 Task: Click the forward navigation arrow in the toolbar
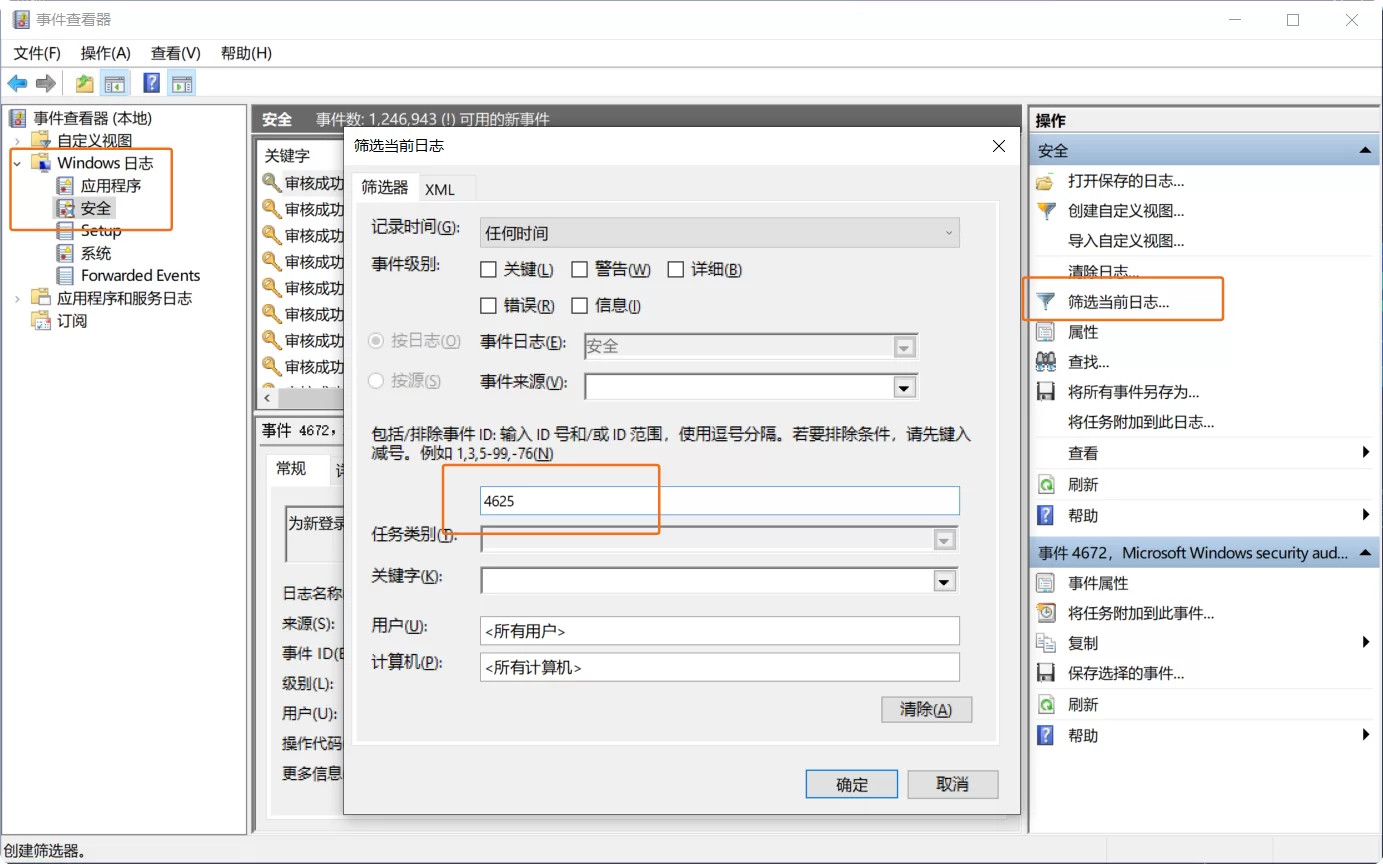(x=45, y=83)
